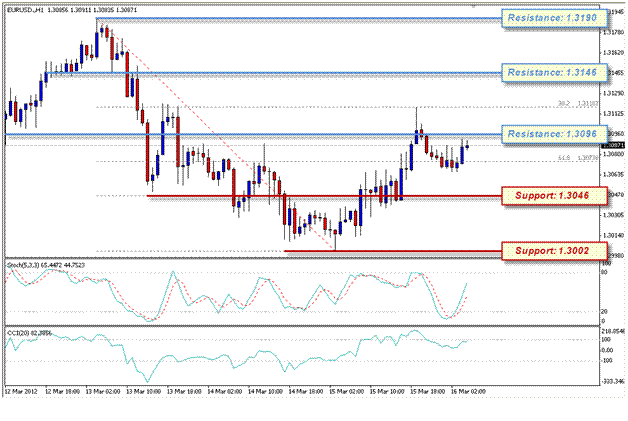Click the '12 Mar 18:00' time label
The height and width of the screenshot is (421, 628).
[x=62, y=391]
